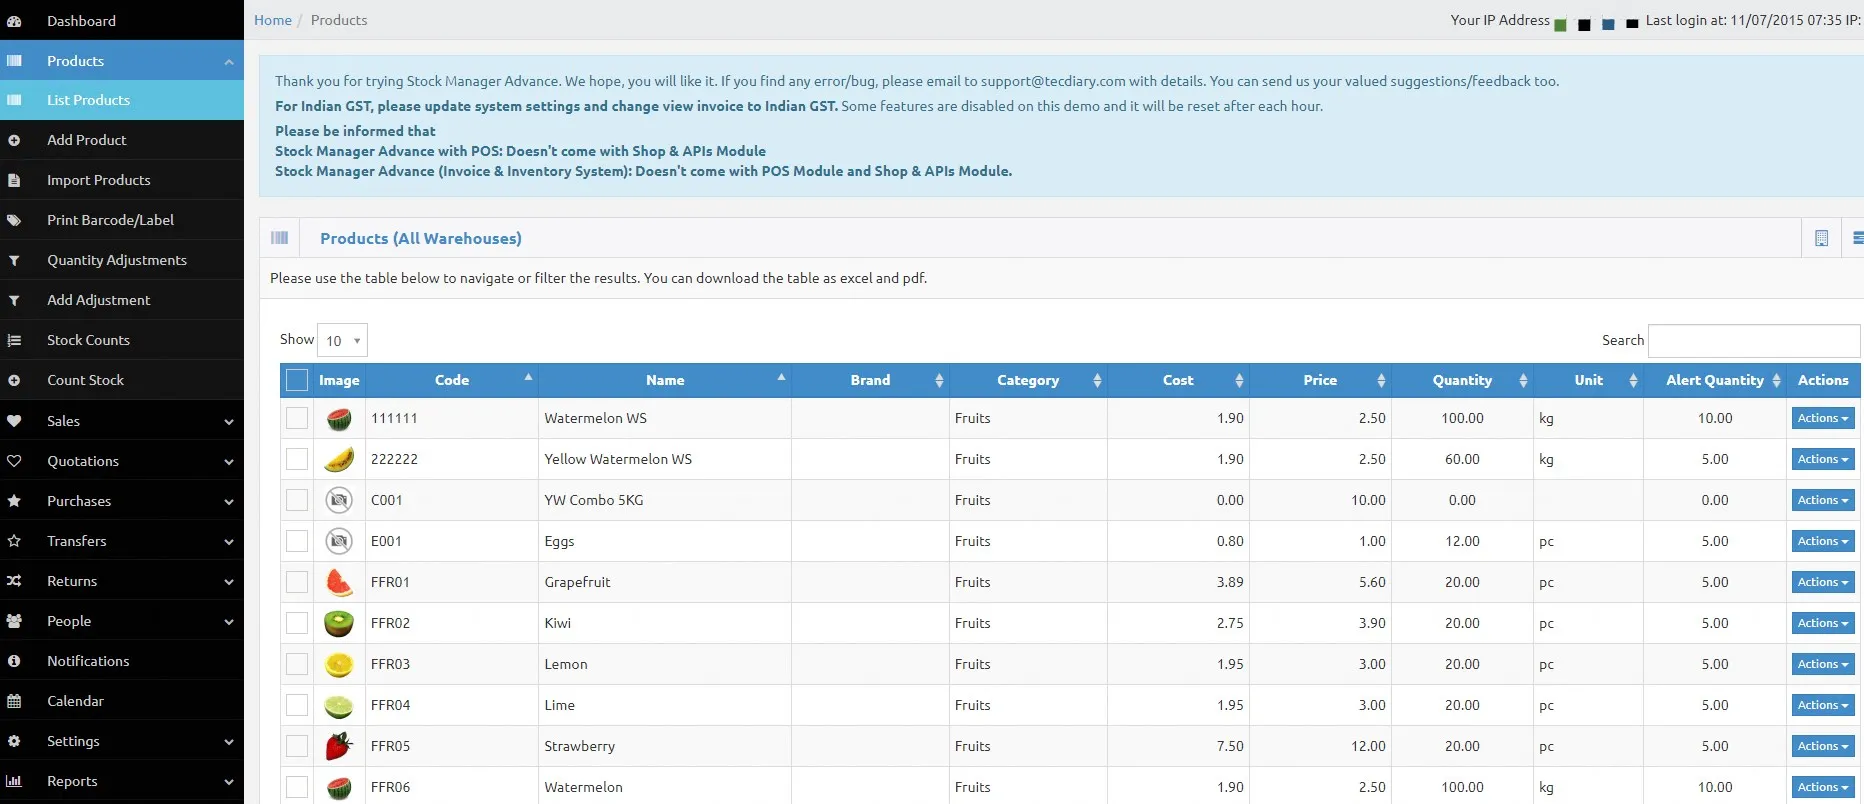The image size is (1864, 804).
Task: Click the Reports chart icon
Action: pyautogui.click(x=14, y=781)
